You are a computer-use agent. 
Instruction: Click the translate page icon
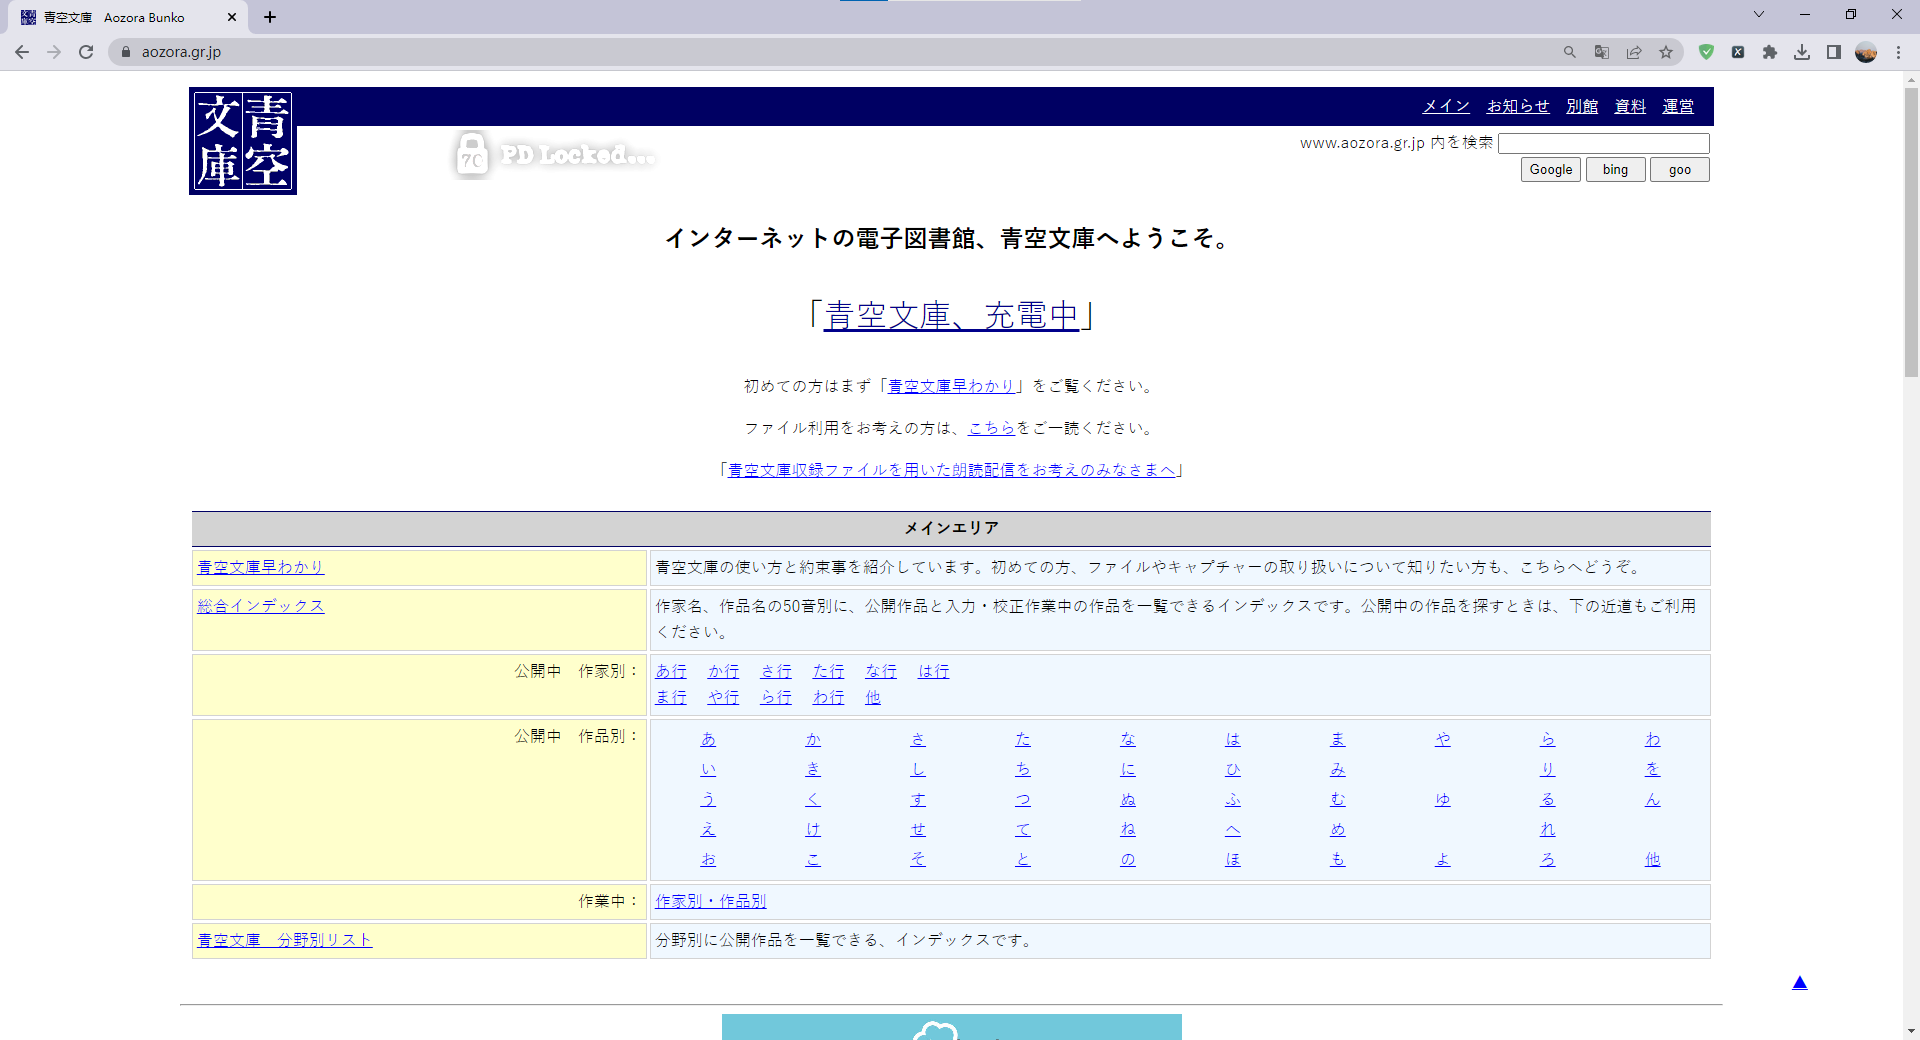(x=1602, y=52)
